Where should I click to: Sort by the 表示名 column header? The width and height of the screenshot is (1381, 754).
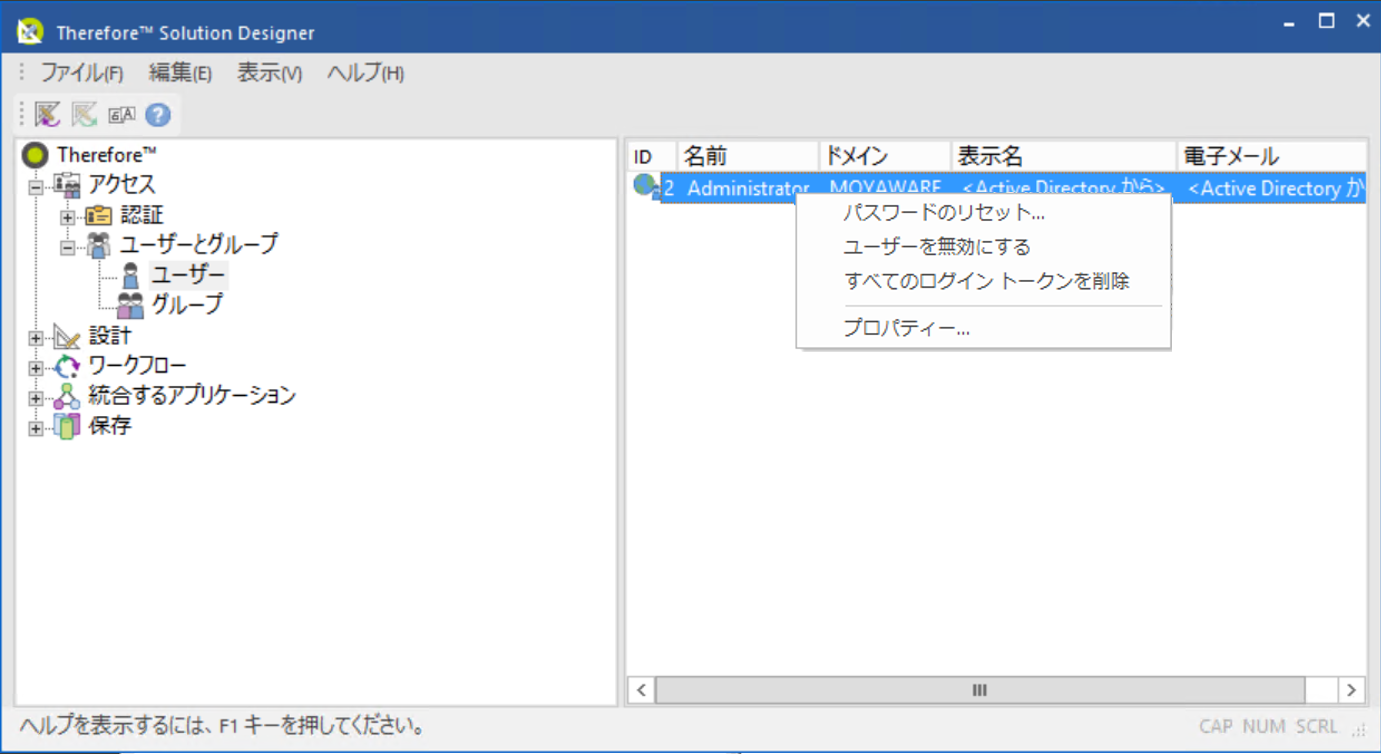point(1063,157)
